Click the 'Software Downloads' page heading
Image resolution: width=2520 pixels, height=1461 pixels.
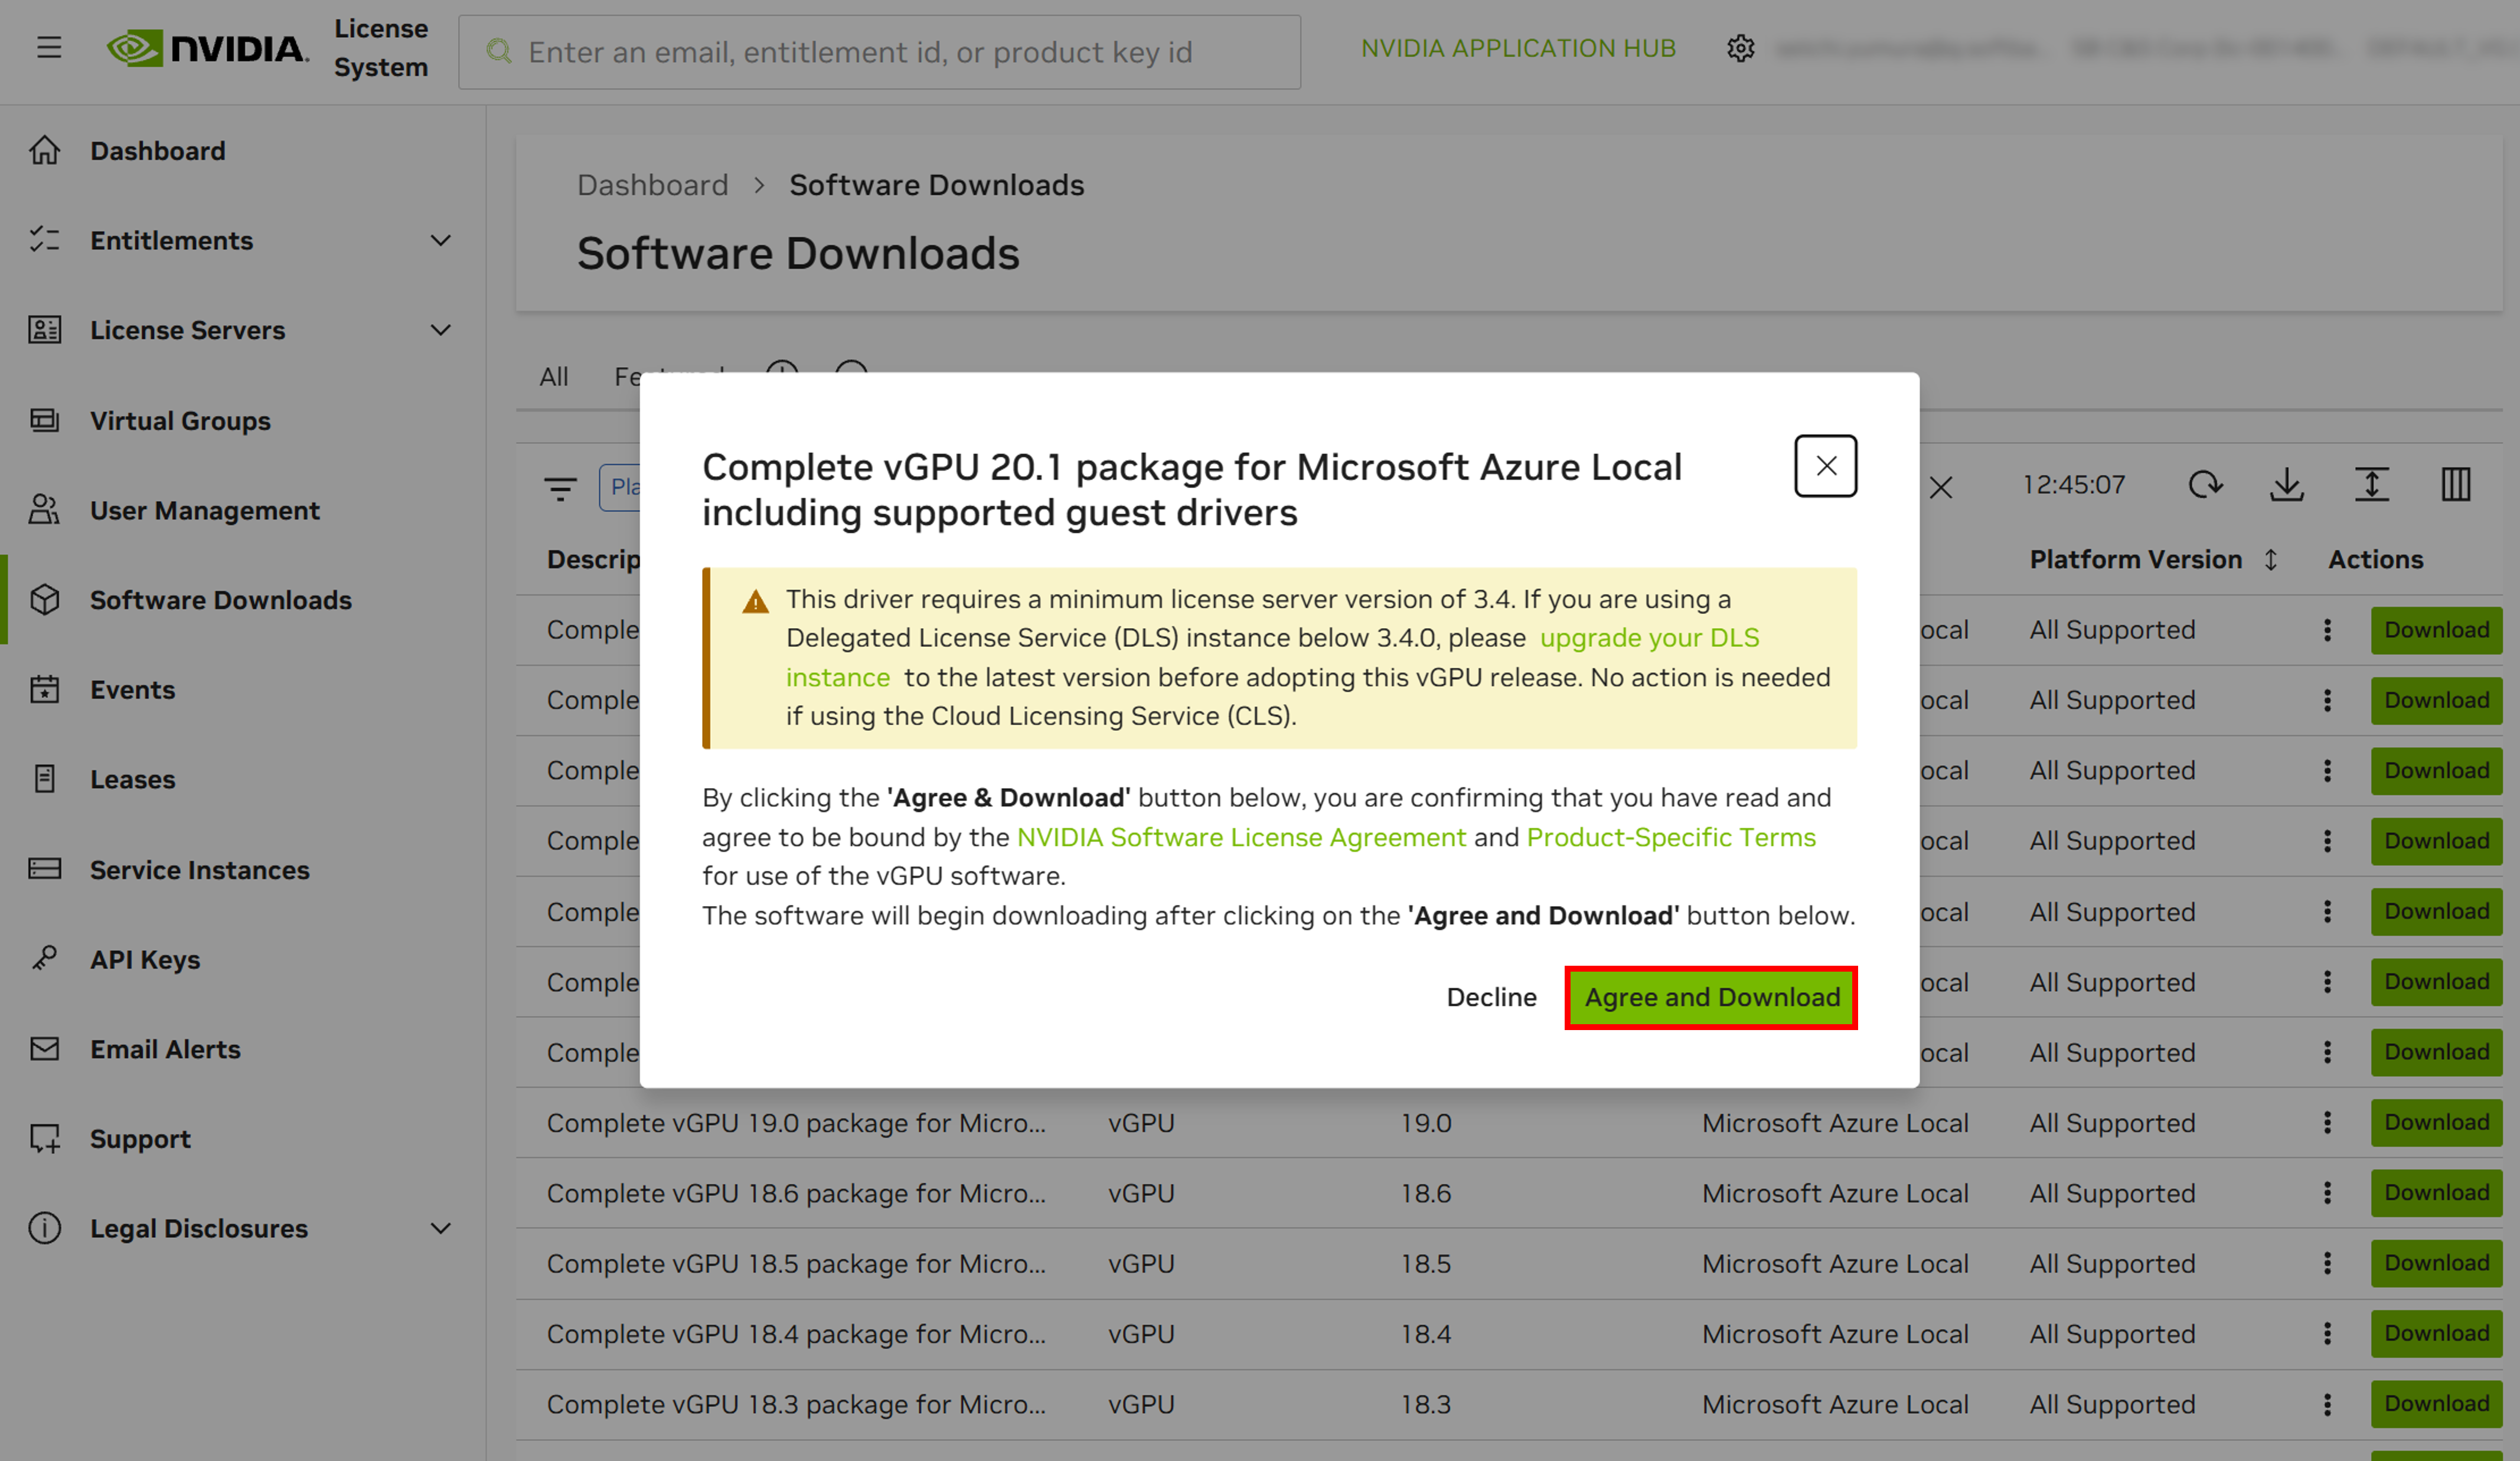pos(798,253)
